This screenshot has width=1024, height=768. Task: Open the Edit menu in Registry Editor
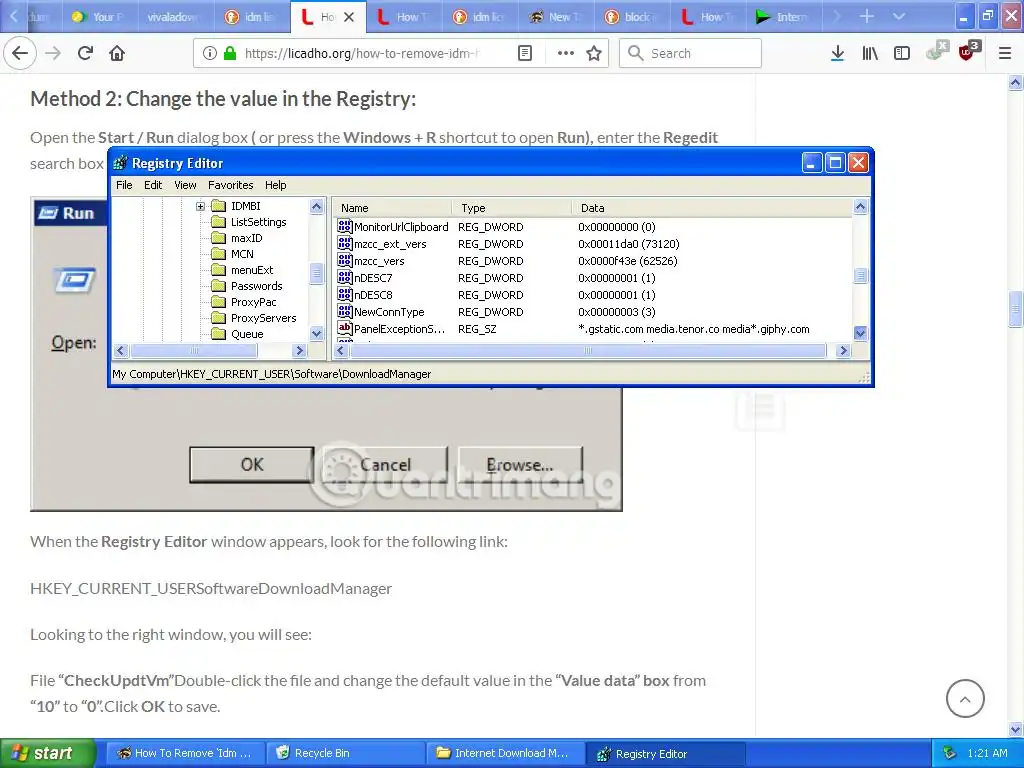[x=153, y=185]
